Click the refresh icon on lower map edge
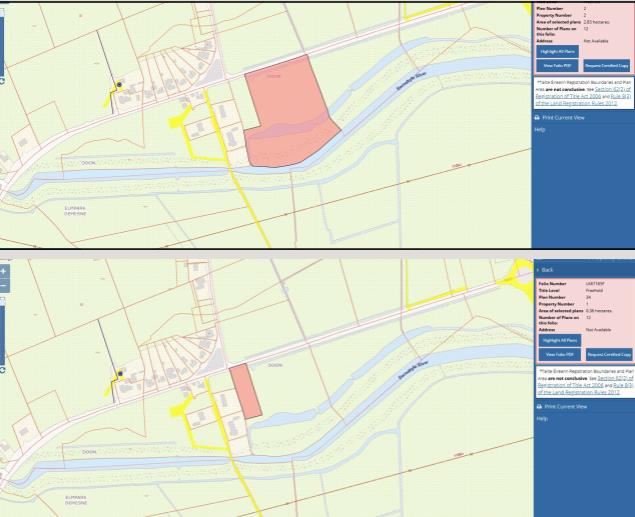This screenshot has width=635, height=517. pyautogui.click(x=3, y=369)
